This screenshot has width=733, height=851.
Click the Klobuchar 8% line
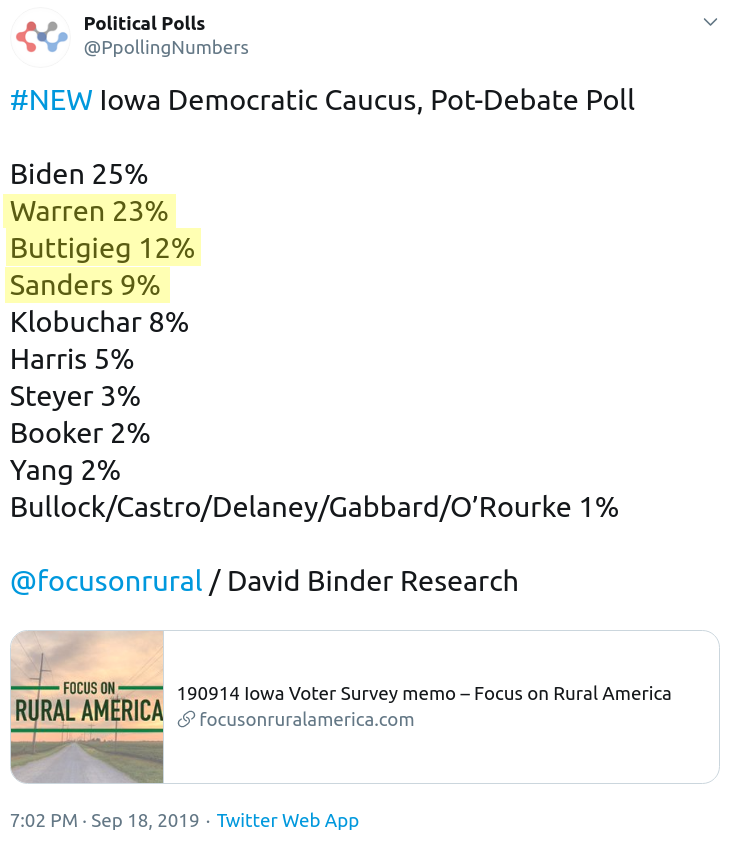click(x=99, y=322)
